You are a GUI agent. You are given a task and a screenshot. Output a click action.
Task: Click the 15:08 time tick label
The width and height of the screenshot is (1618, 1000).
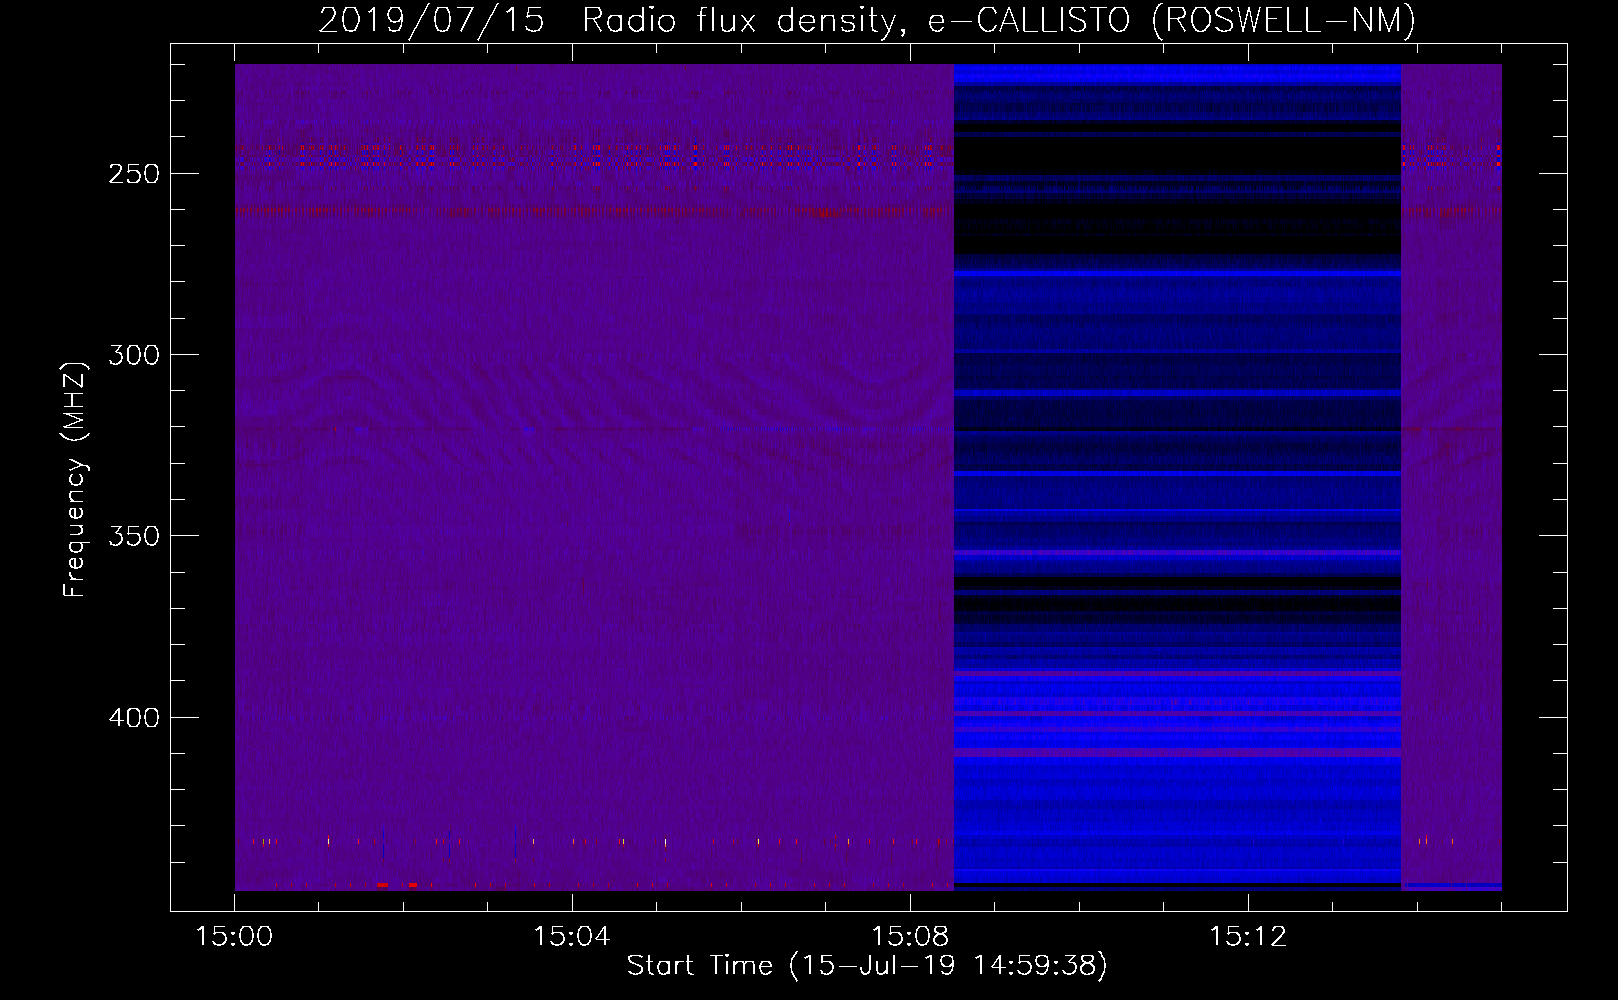click(x=909, y=937)
